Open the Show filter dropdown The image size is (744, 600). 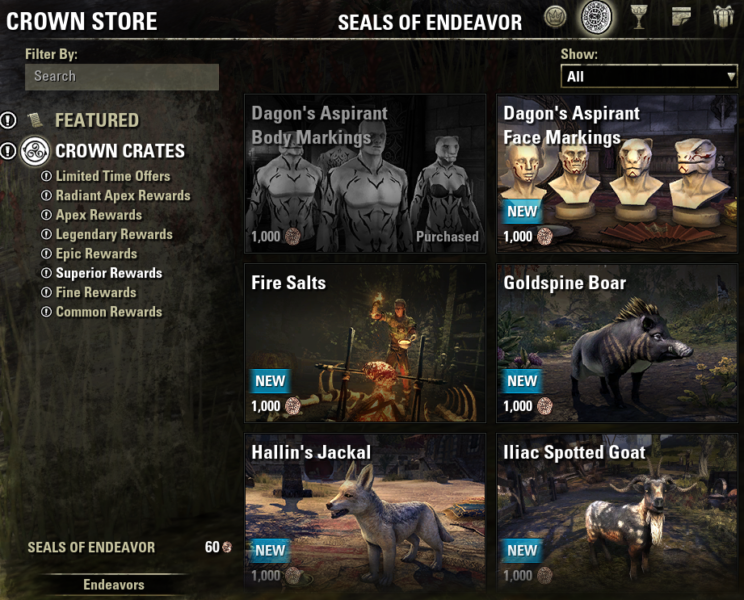pyautogui.click(x=649, y=76)
